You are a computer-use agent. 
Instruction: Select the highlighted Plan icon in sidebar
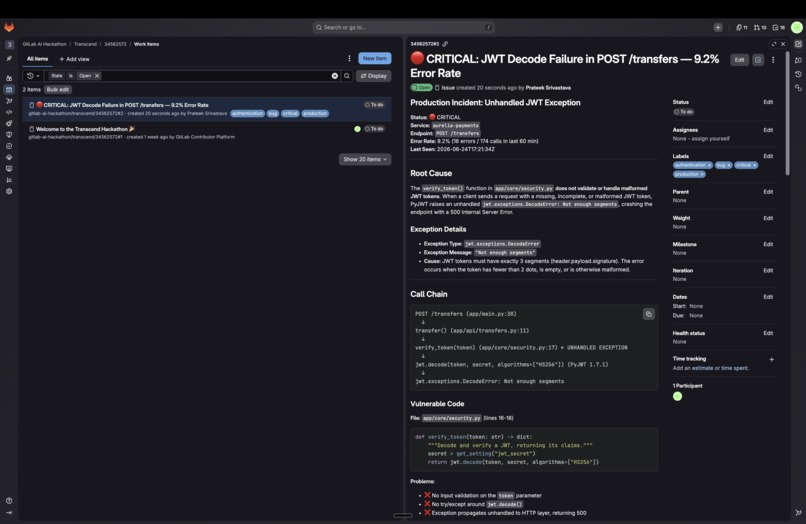[x=9, y=89]
